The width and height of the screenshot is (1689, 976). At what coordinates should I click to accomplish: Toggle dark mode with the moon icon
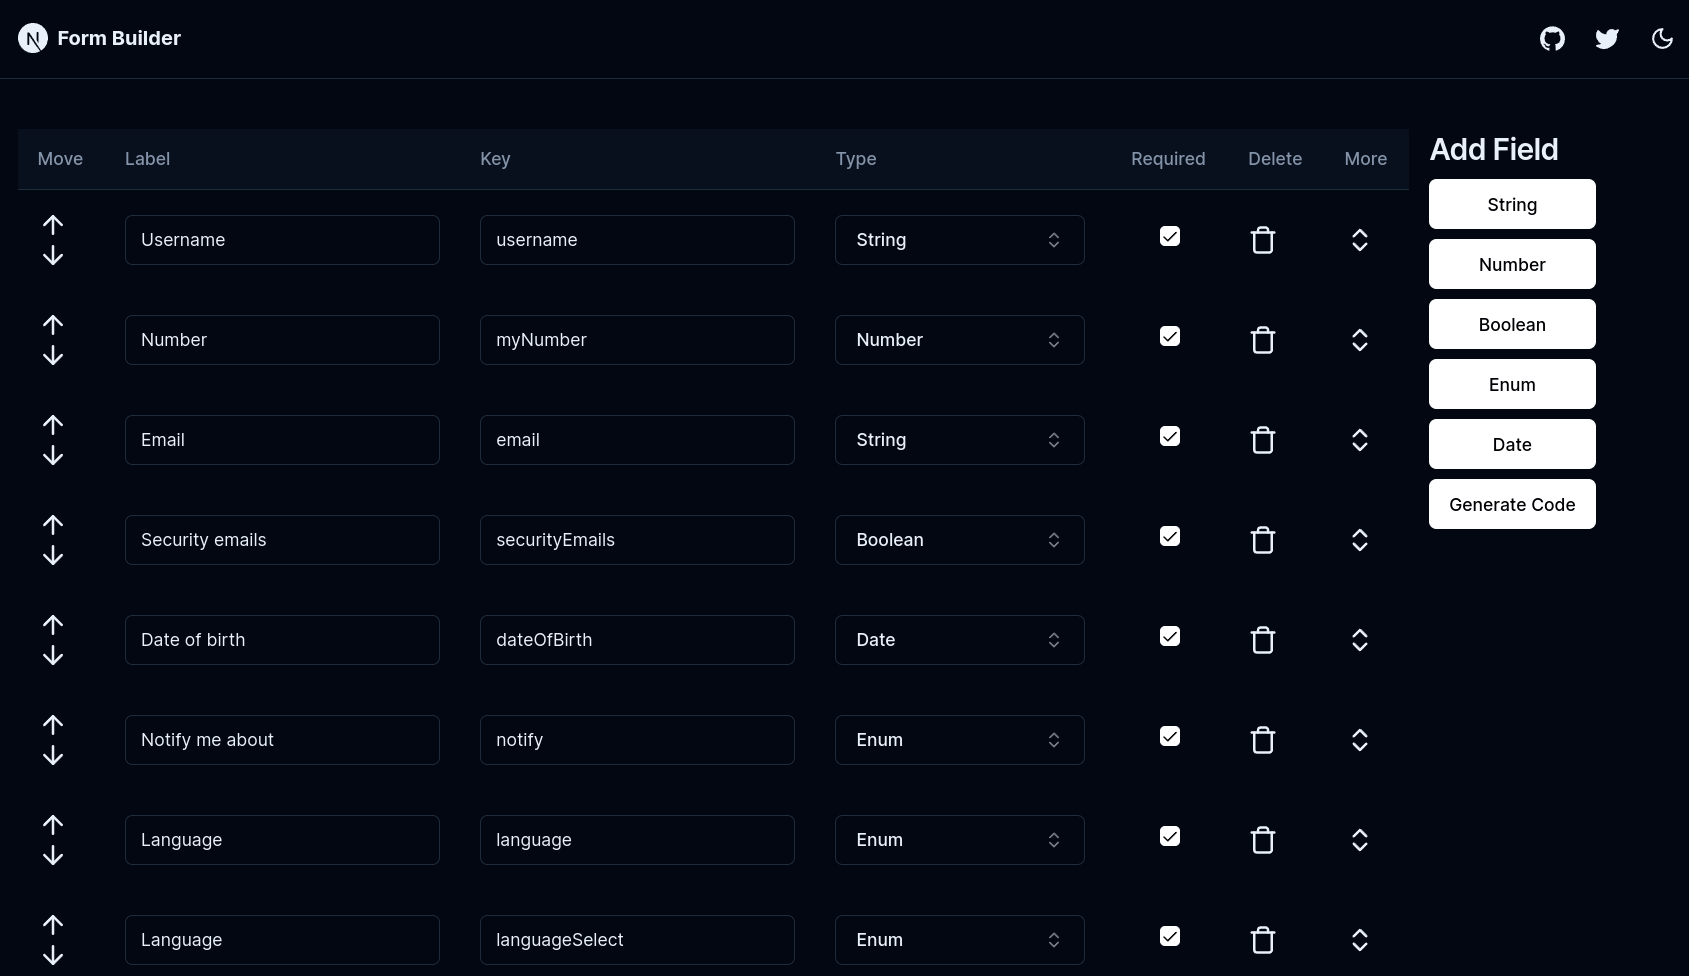click(1662, 38)
